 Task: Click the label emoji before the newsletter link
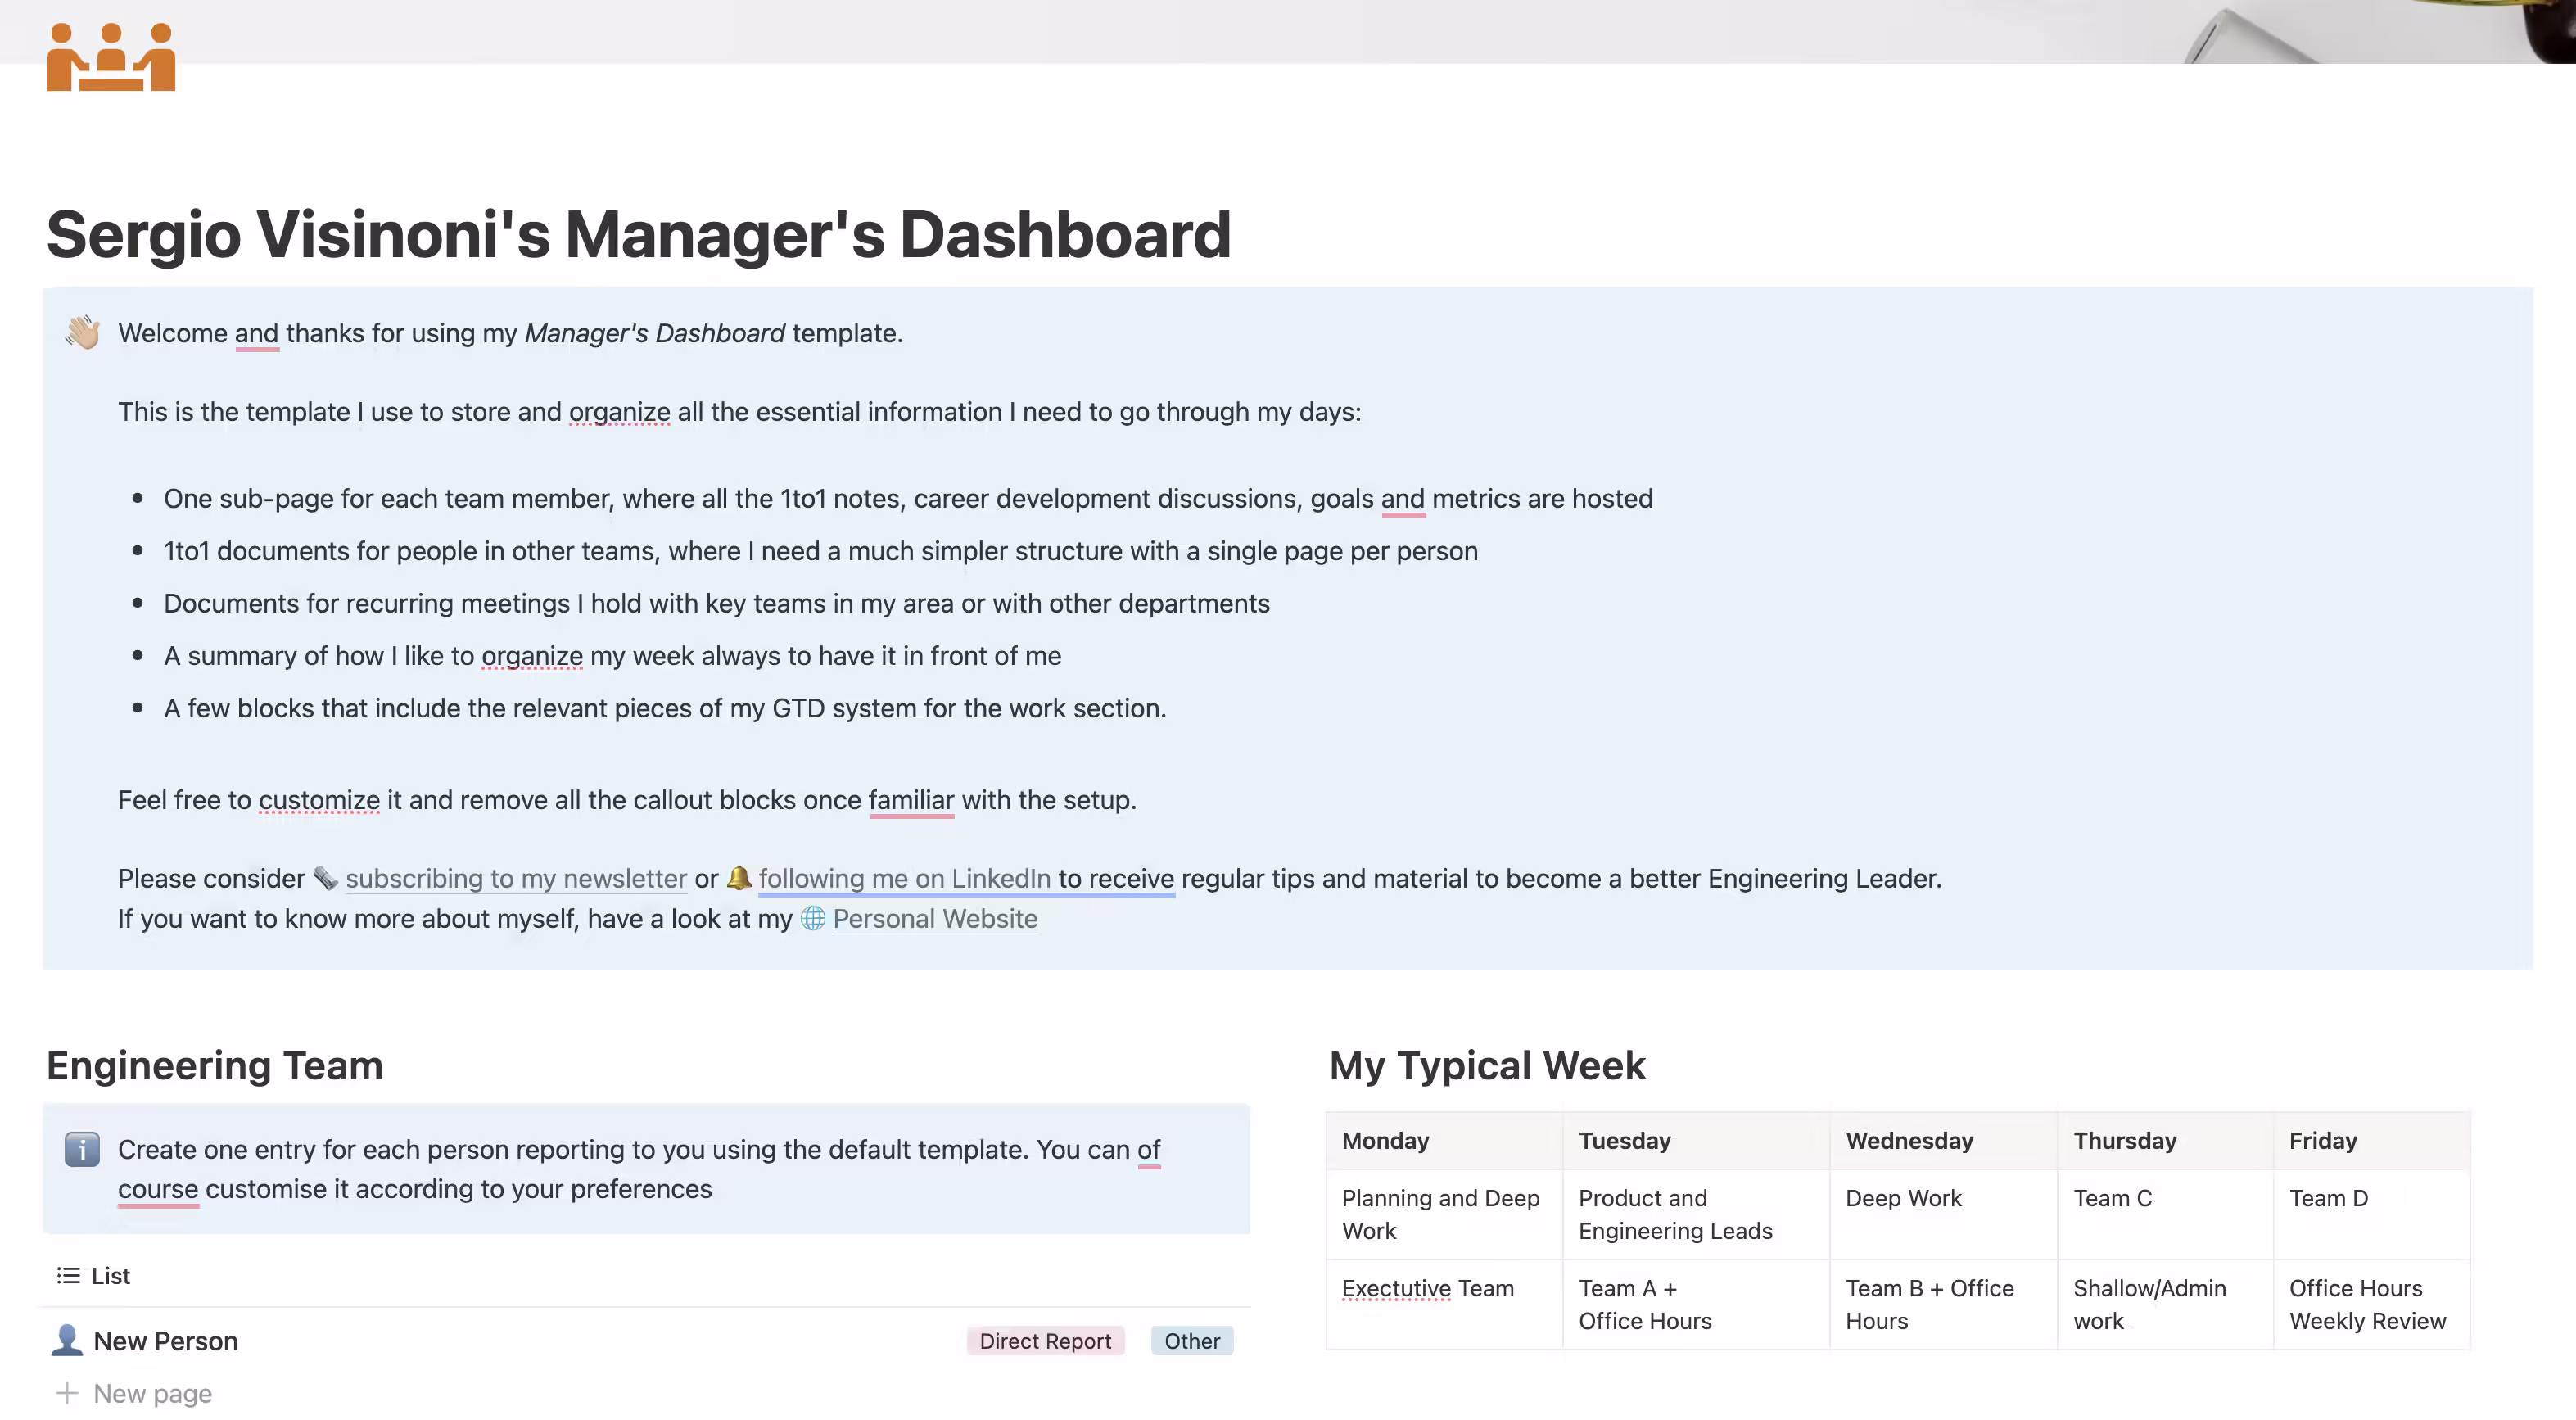(x=324, y=879)
